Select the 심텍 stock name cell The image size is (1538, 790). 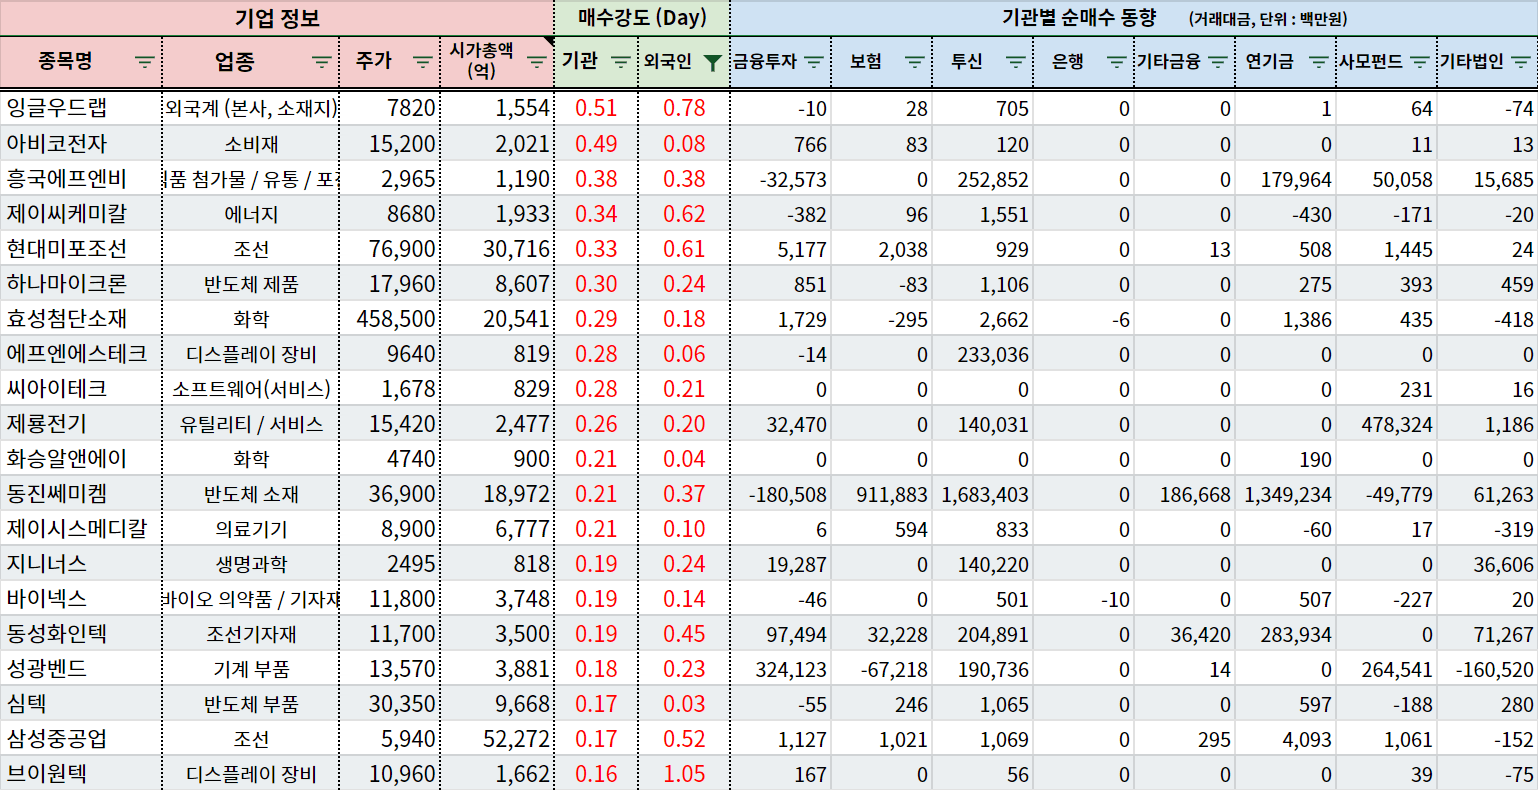[x=81, y=703]
